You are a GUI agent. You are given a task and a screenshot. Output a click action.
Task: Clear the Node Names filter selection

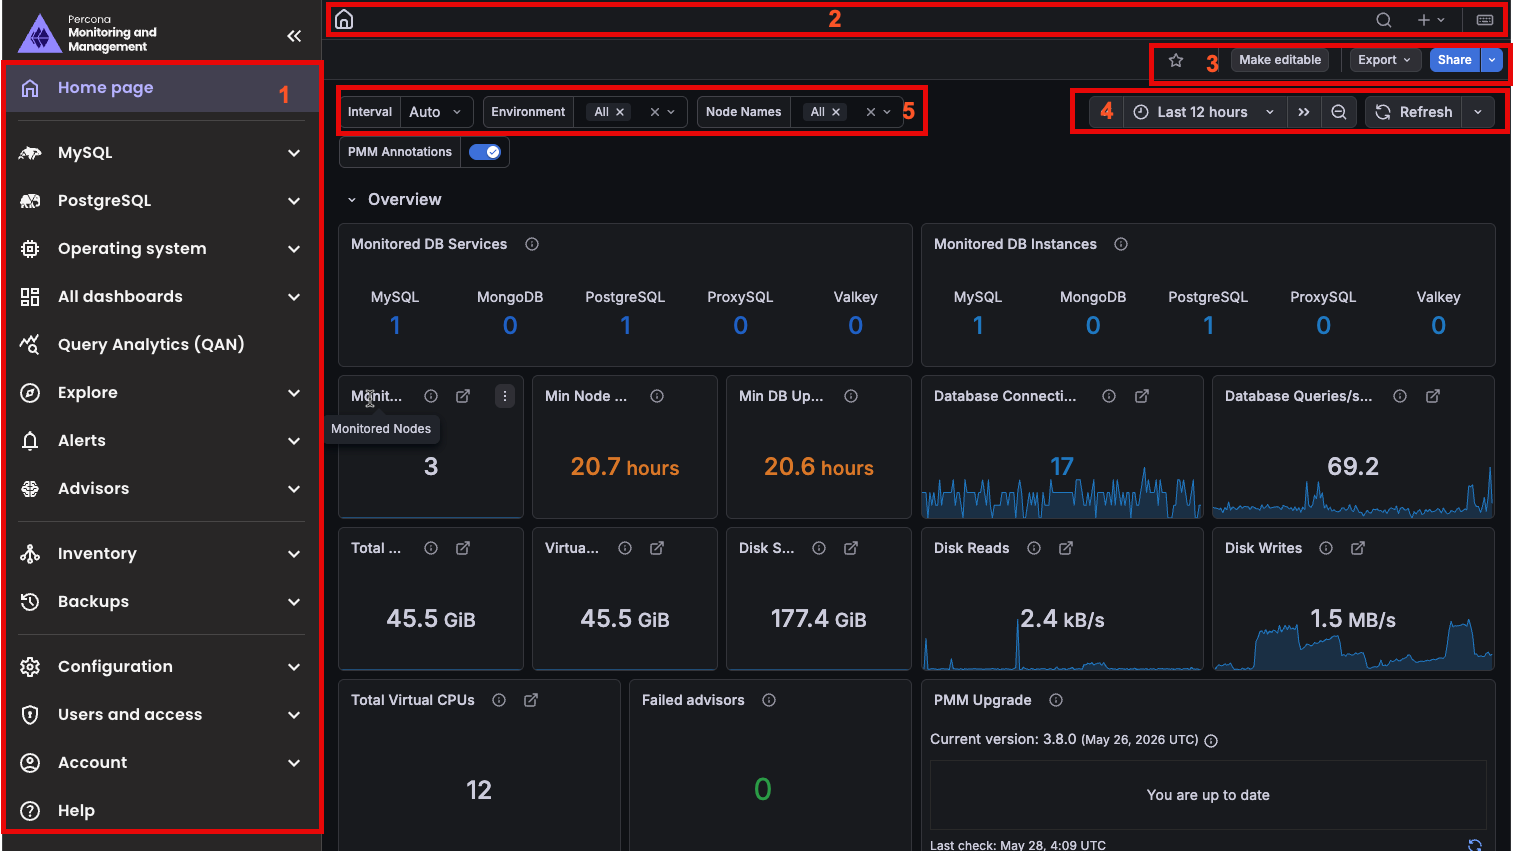(871, 112)
